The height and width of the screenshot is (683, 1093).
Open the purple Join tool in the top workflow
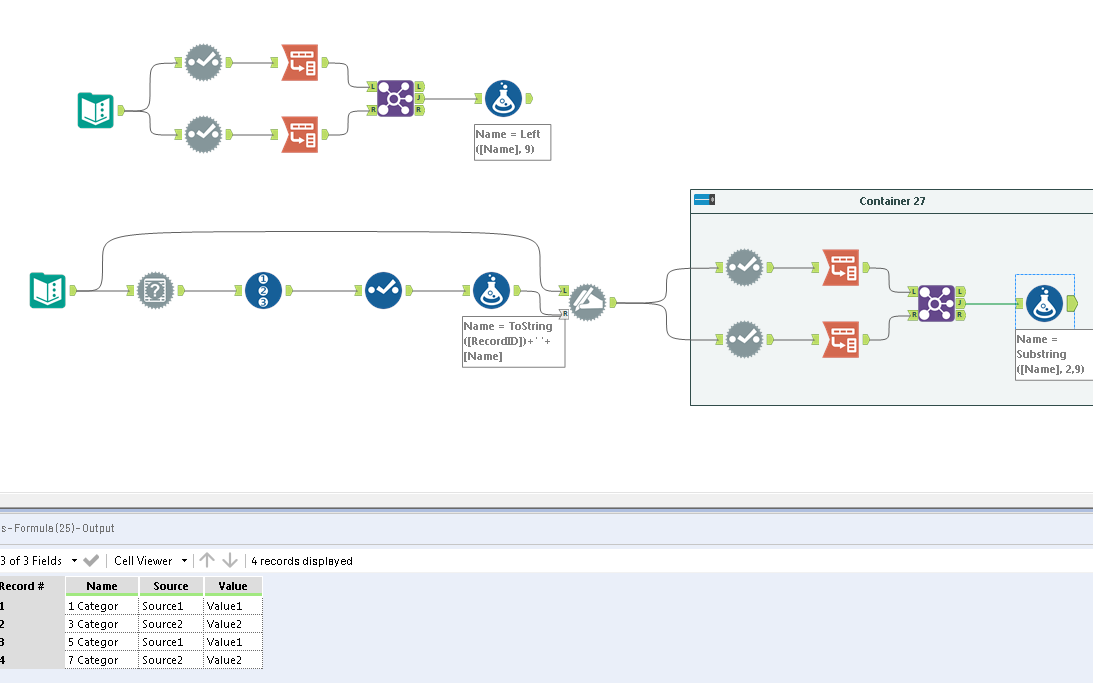tap(396, 98)
